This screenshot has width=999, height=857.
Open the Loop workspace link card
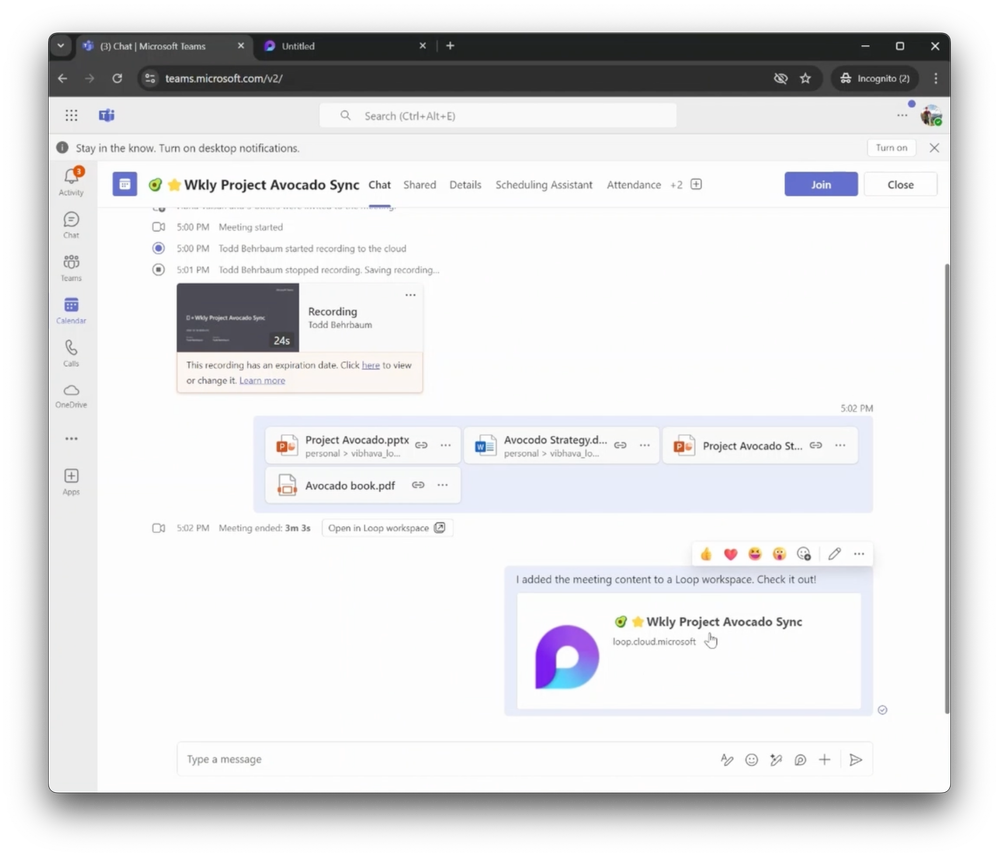click(689, 651)
